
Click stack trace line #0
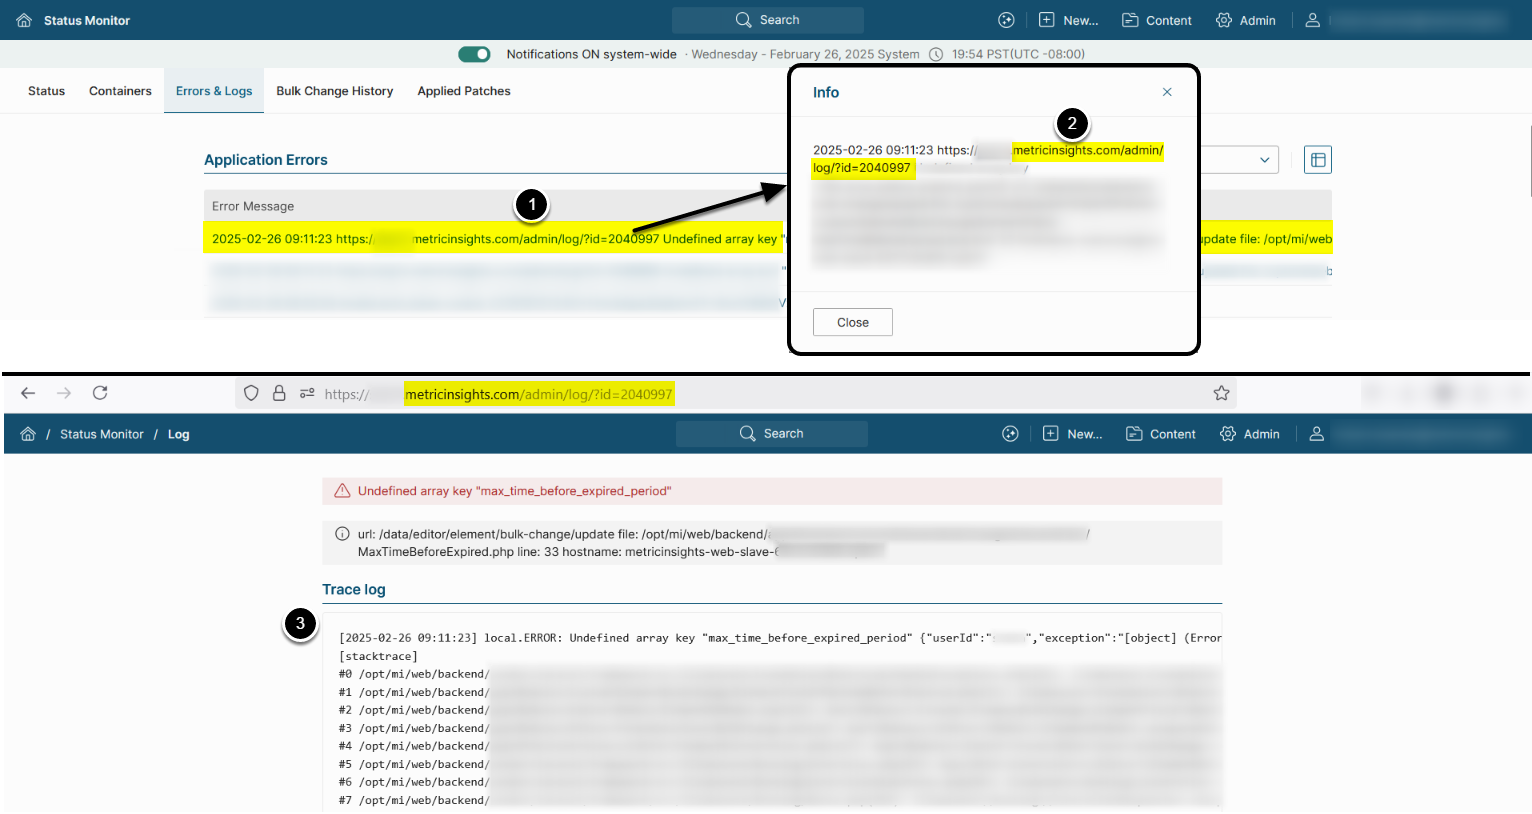(780, 674)
